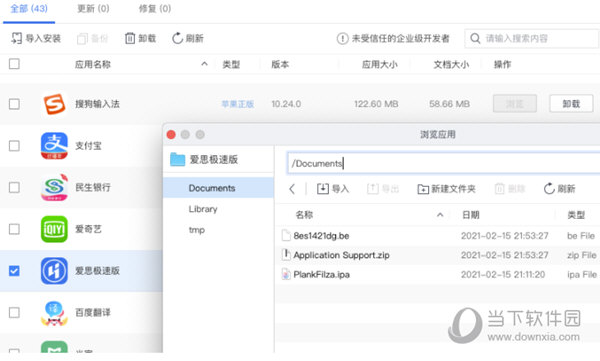The image size is (600, 361).
Task: Switch to the 全部 (43) tab
Action: (x=29, y=8)
